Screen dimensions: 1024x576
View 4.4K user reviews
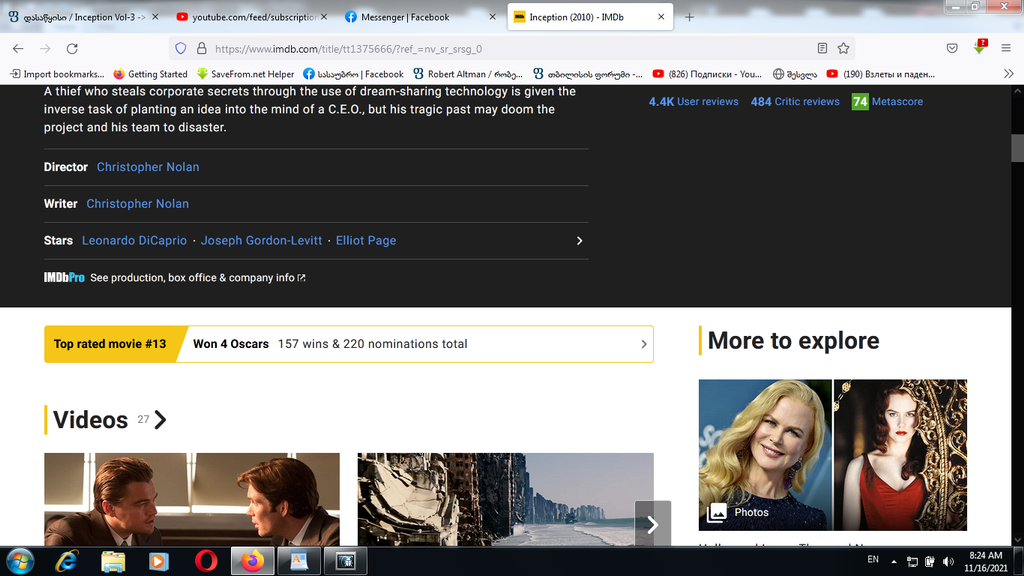tap(694, 102)
